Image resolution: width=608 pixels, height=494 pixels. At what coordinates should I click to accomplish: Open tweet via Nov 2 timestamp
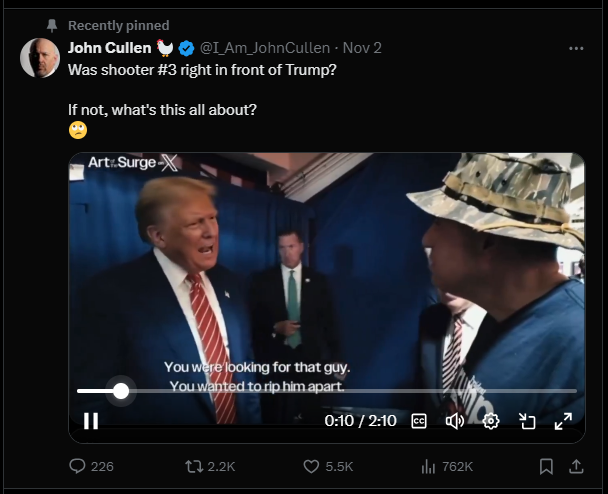click(362, 48)
